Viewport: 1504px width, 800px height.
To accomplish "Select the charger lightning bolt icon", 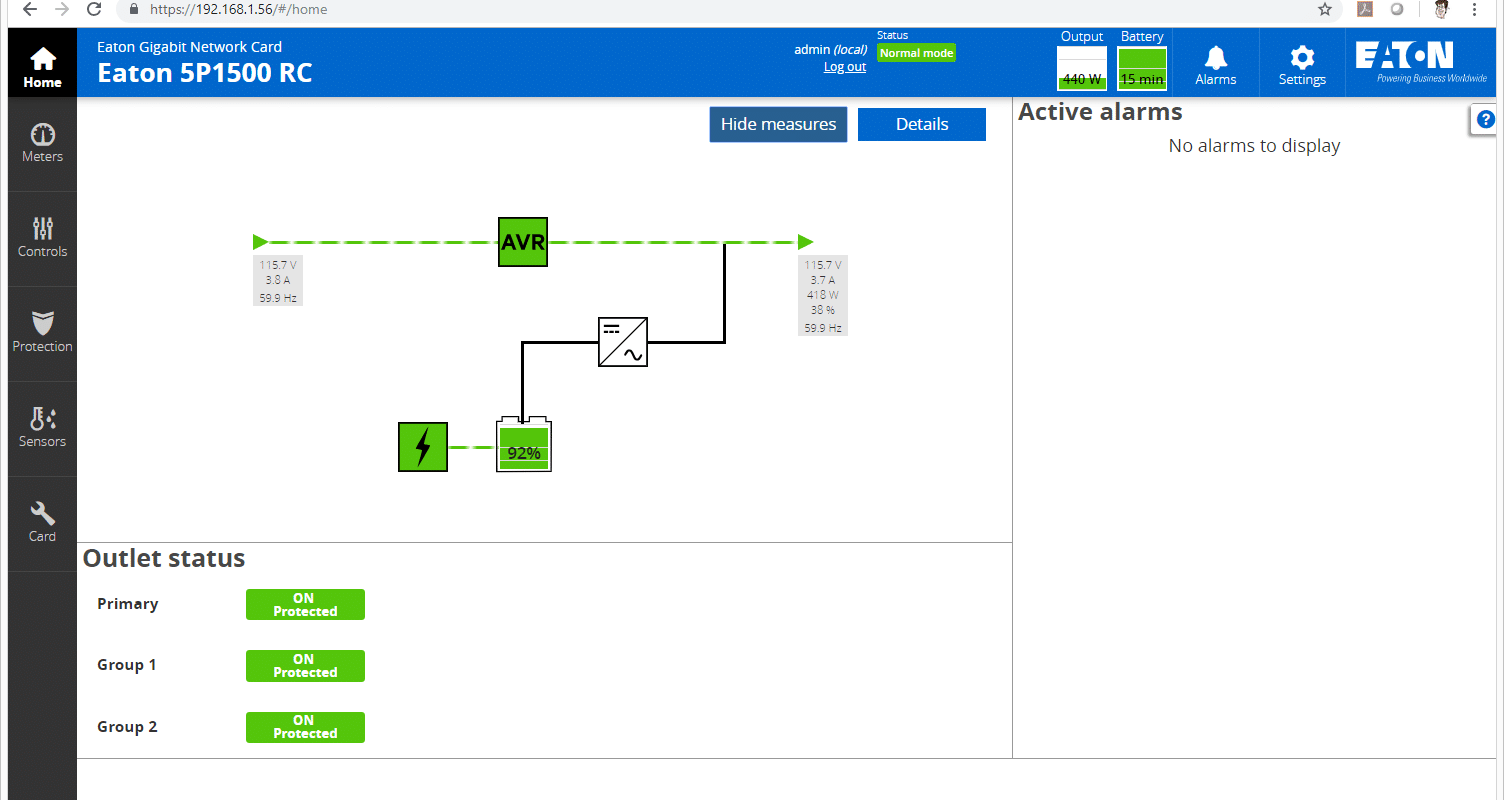I will [x=423, y=447].
